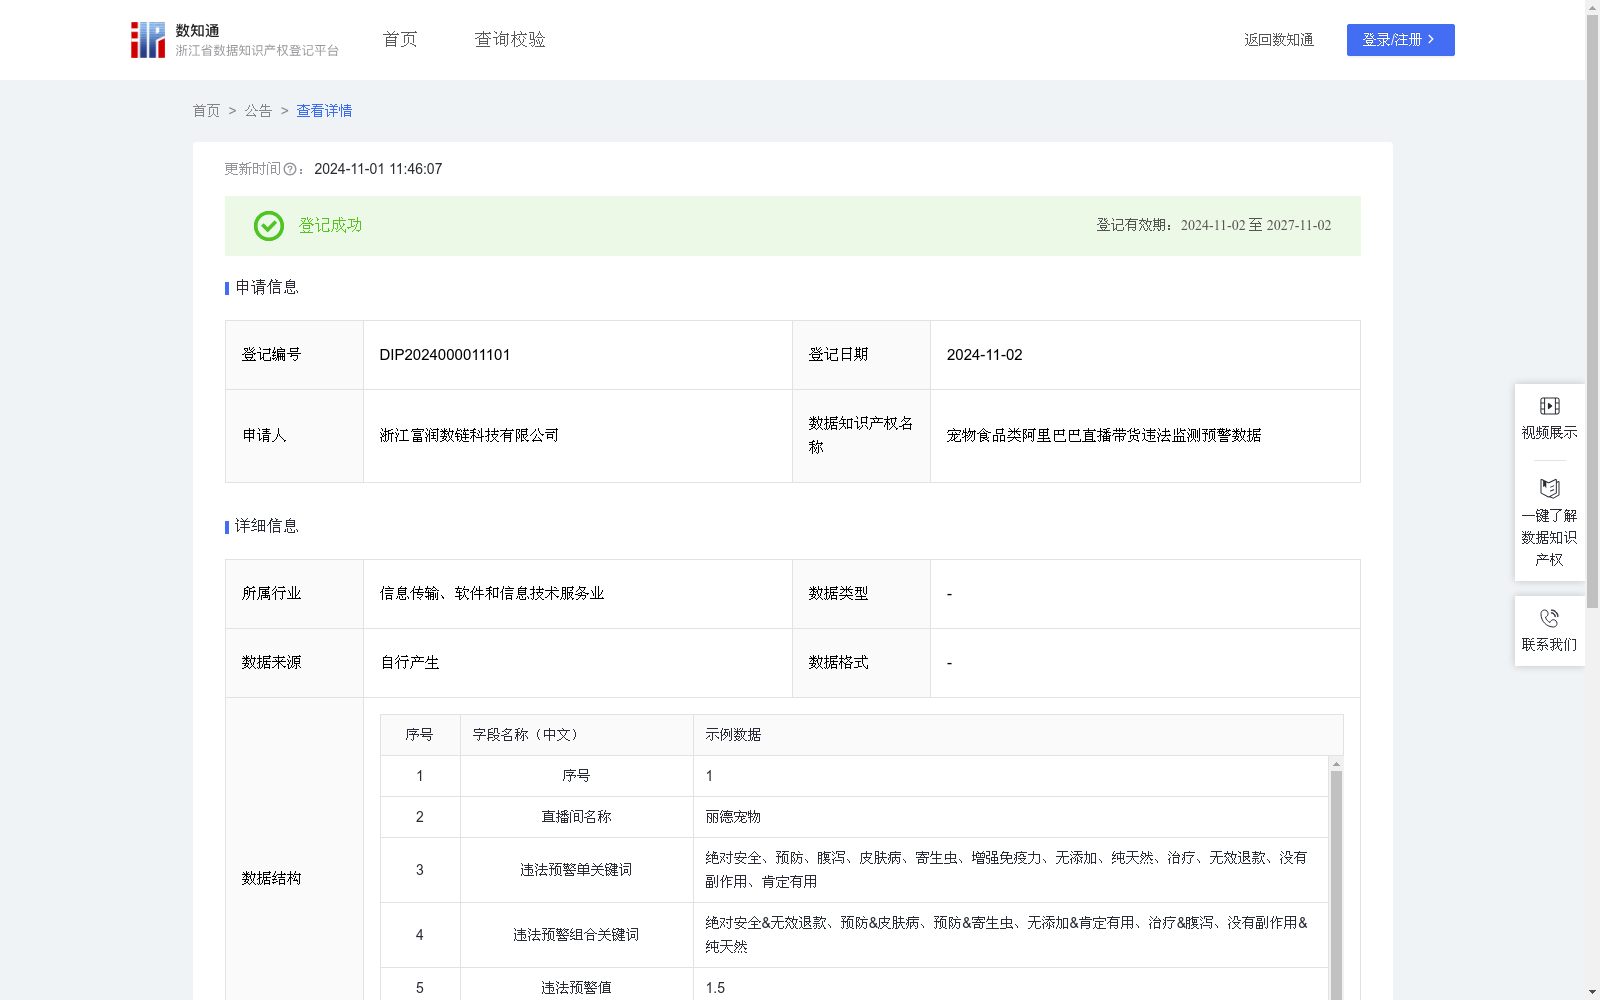Click the inner table scroll-up arrow
Image resolution: width=1600 pixels, height=1000 pixels.
pyautogui.click(x=1336, y=764)
